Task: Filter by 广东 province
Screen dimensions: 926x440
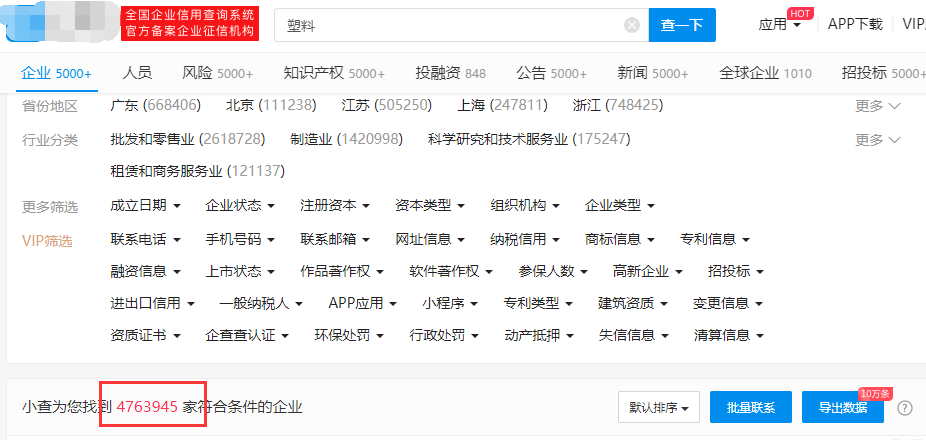Action: 155,106
